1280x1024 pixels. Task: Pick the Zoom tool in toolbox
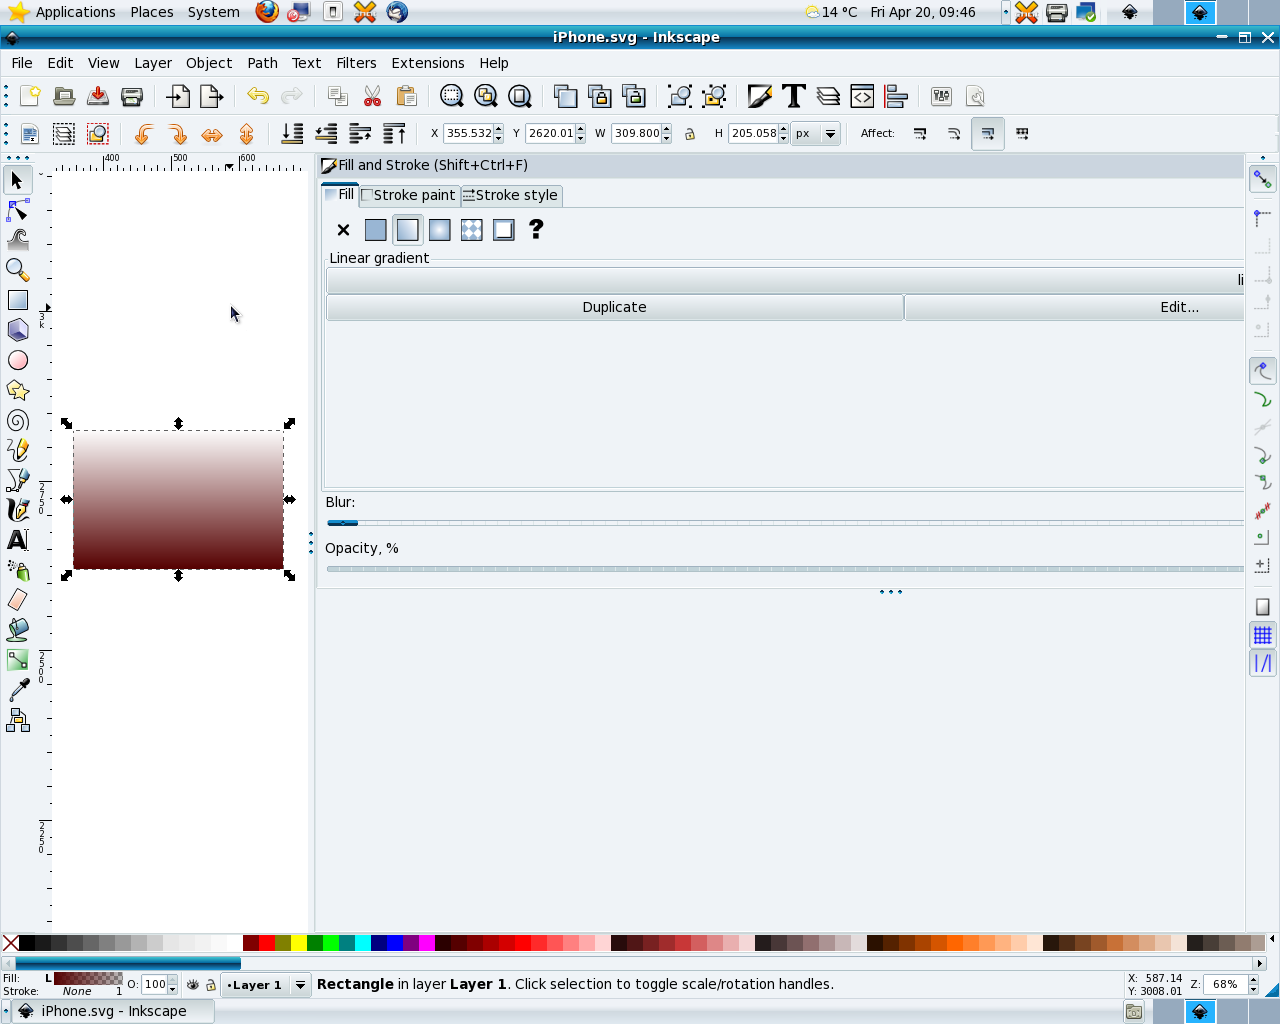(x=18, y=270)
